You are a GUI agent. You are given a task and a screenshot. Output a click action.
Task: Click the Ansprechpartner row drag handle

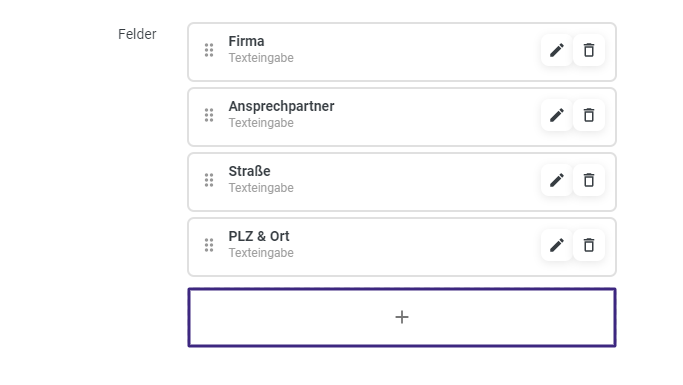tap(209, 115)
